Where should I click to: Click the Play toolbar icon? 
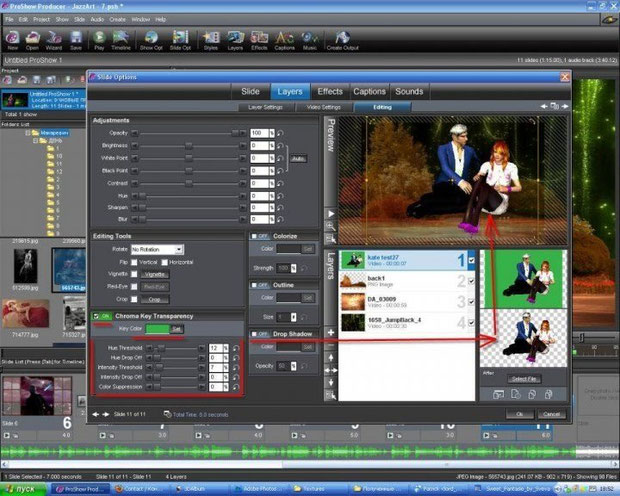(99, 40)
